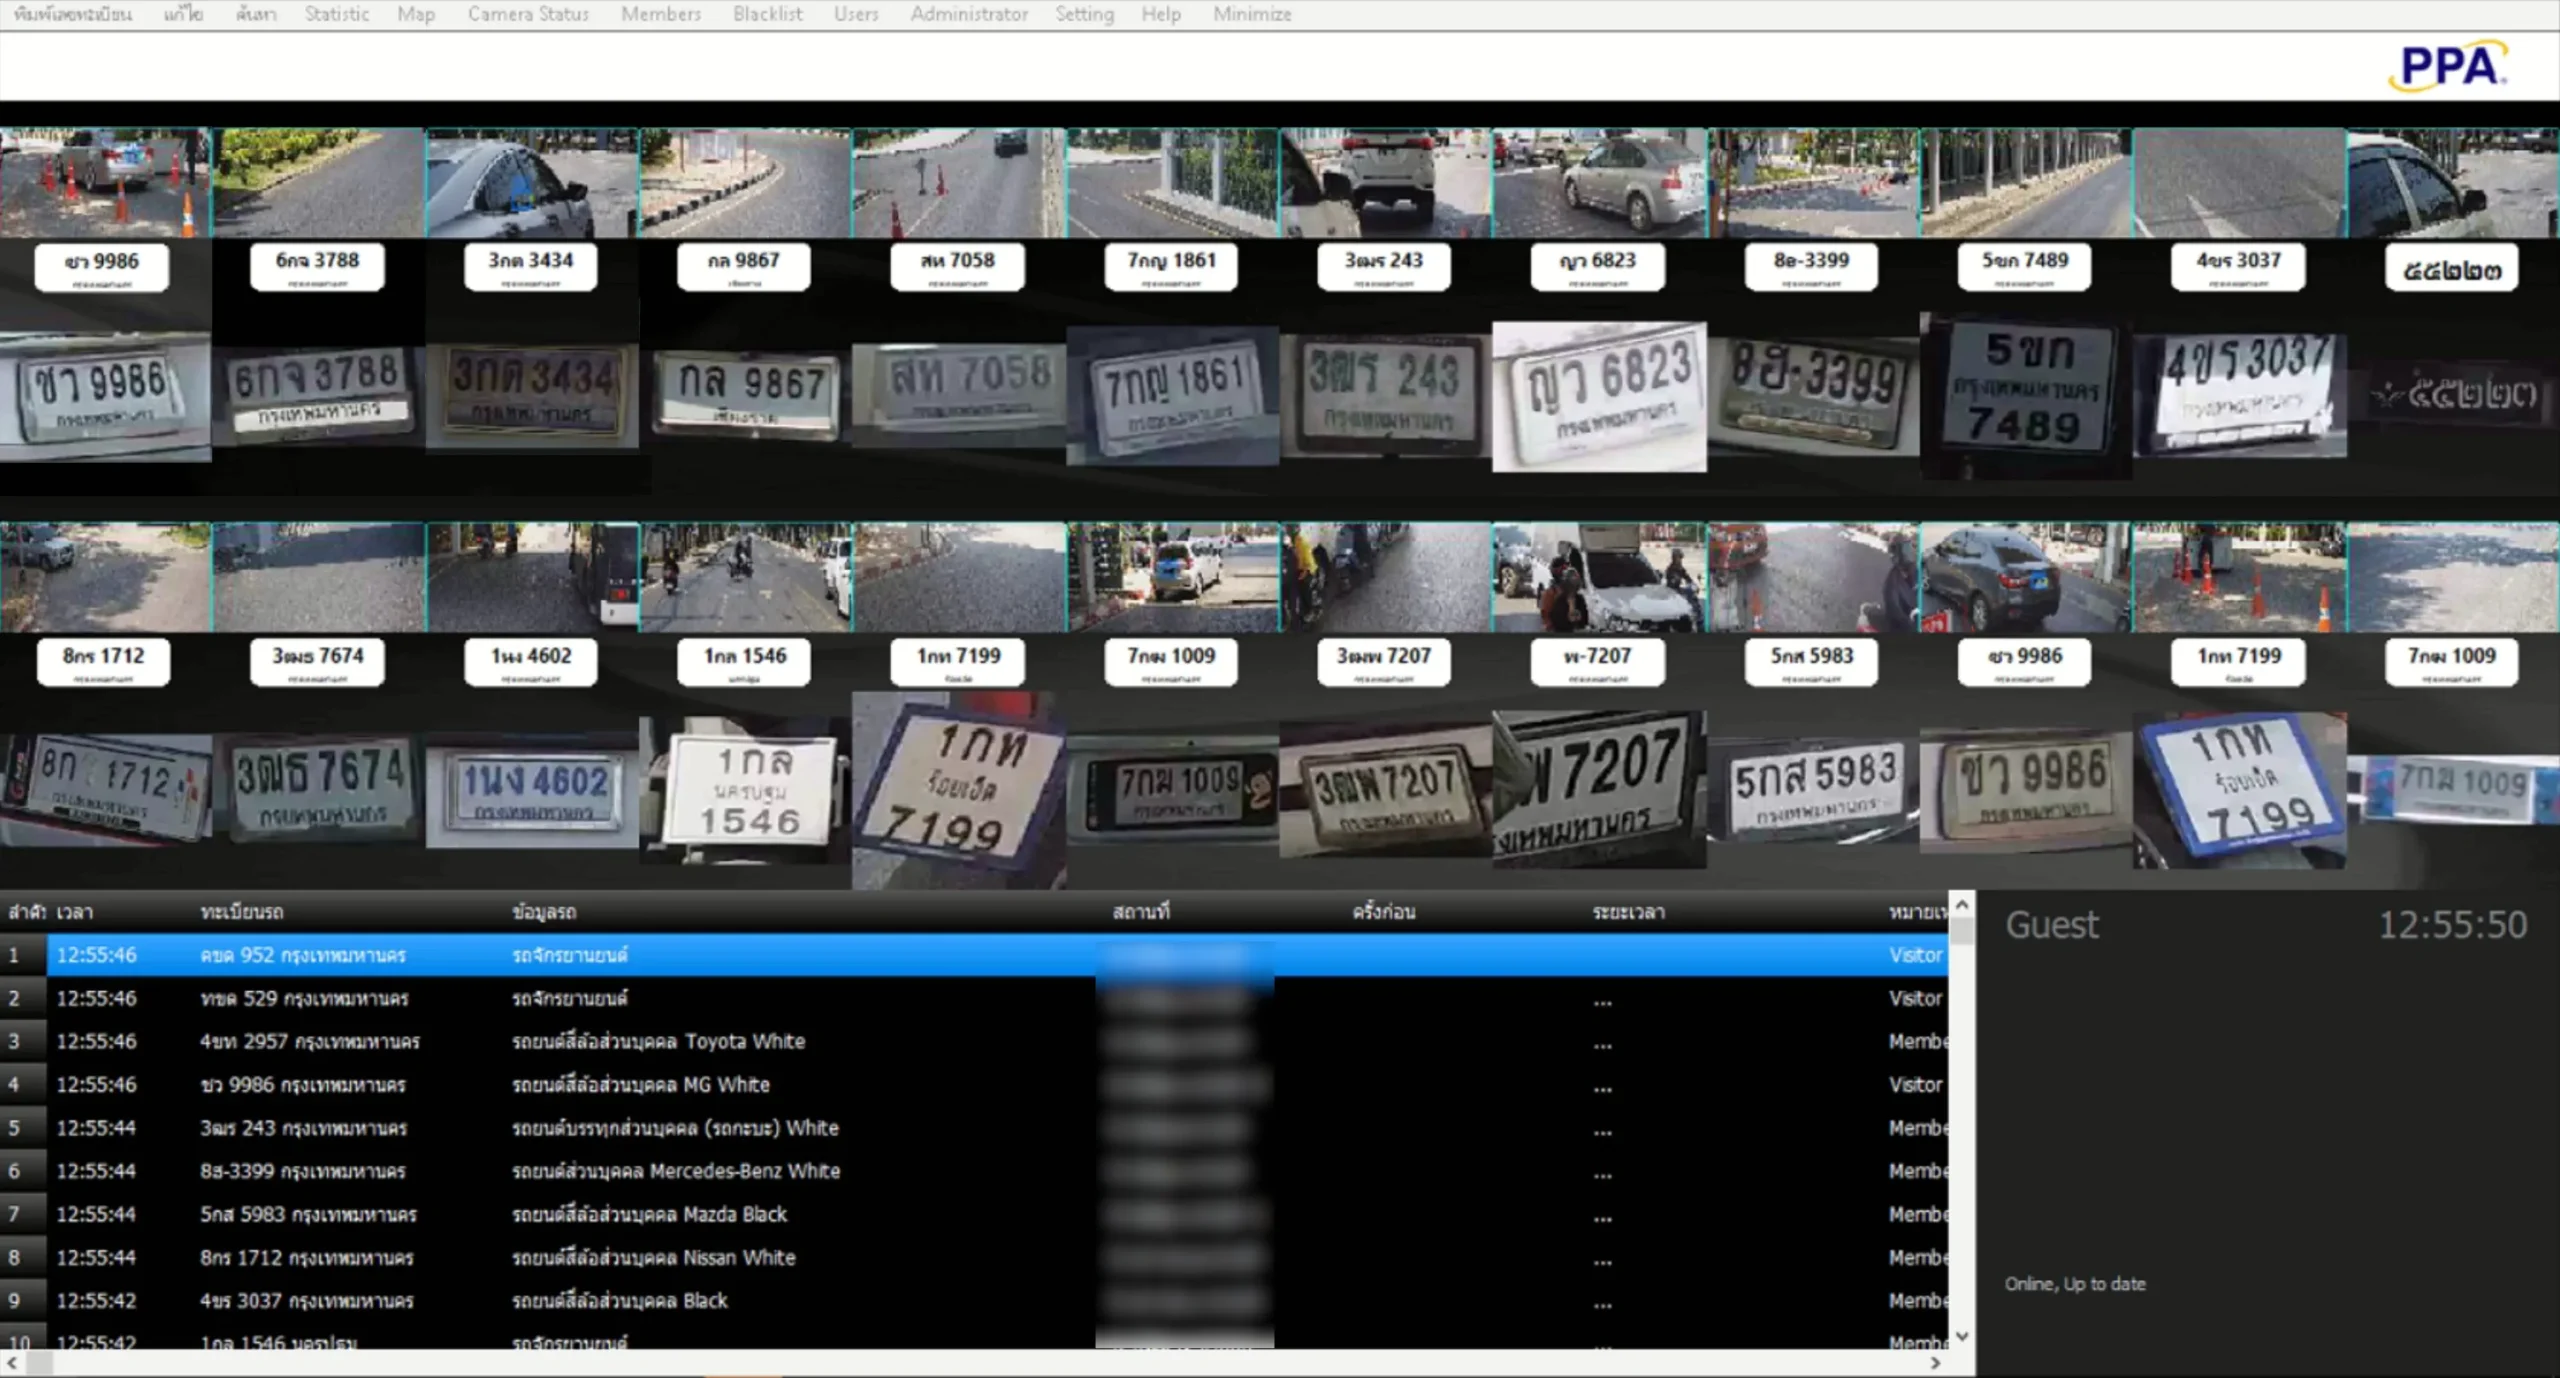Image resolution: width=2560 pixels, height=1378 pixels.
Task: Select the row with plate 4ขท 2957
Action: point(310,1041)
